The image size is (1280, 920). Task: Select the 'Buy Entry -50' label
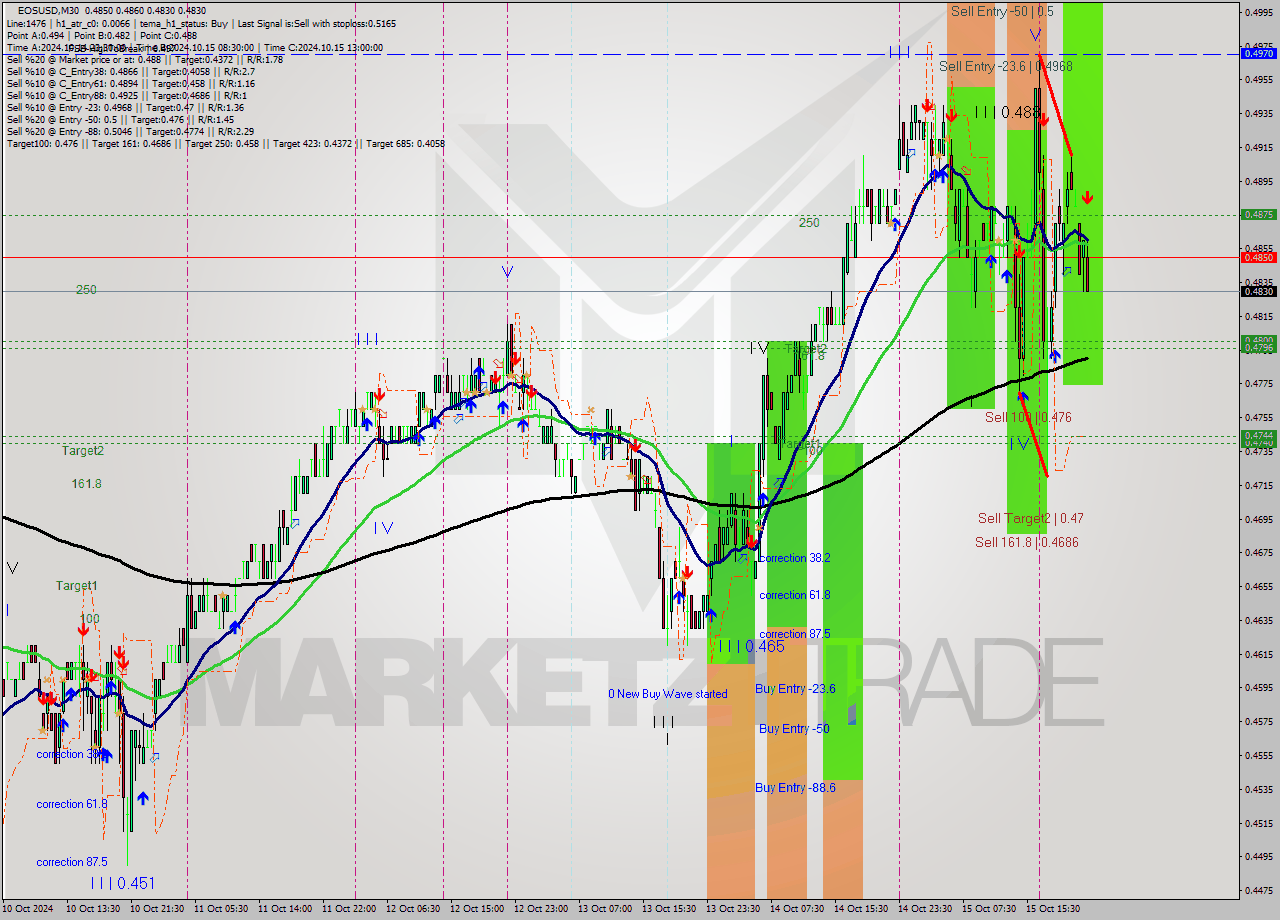point(794,729)
